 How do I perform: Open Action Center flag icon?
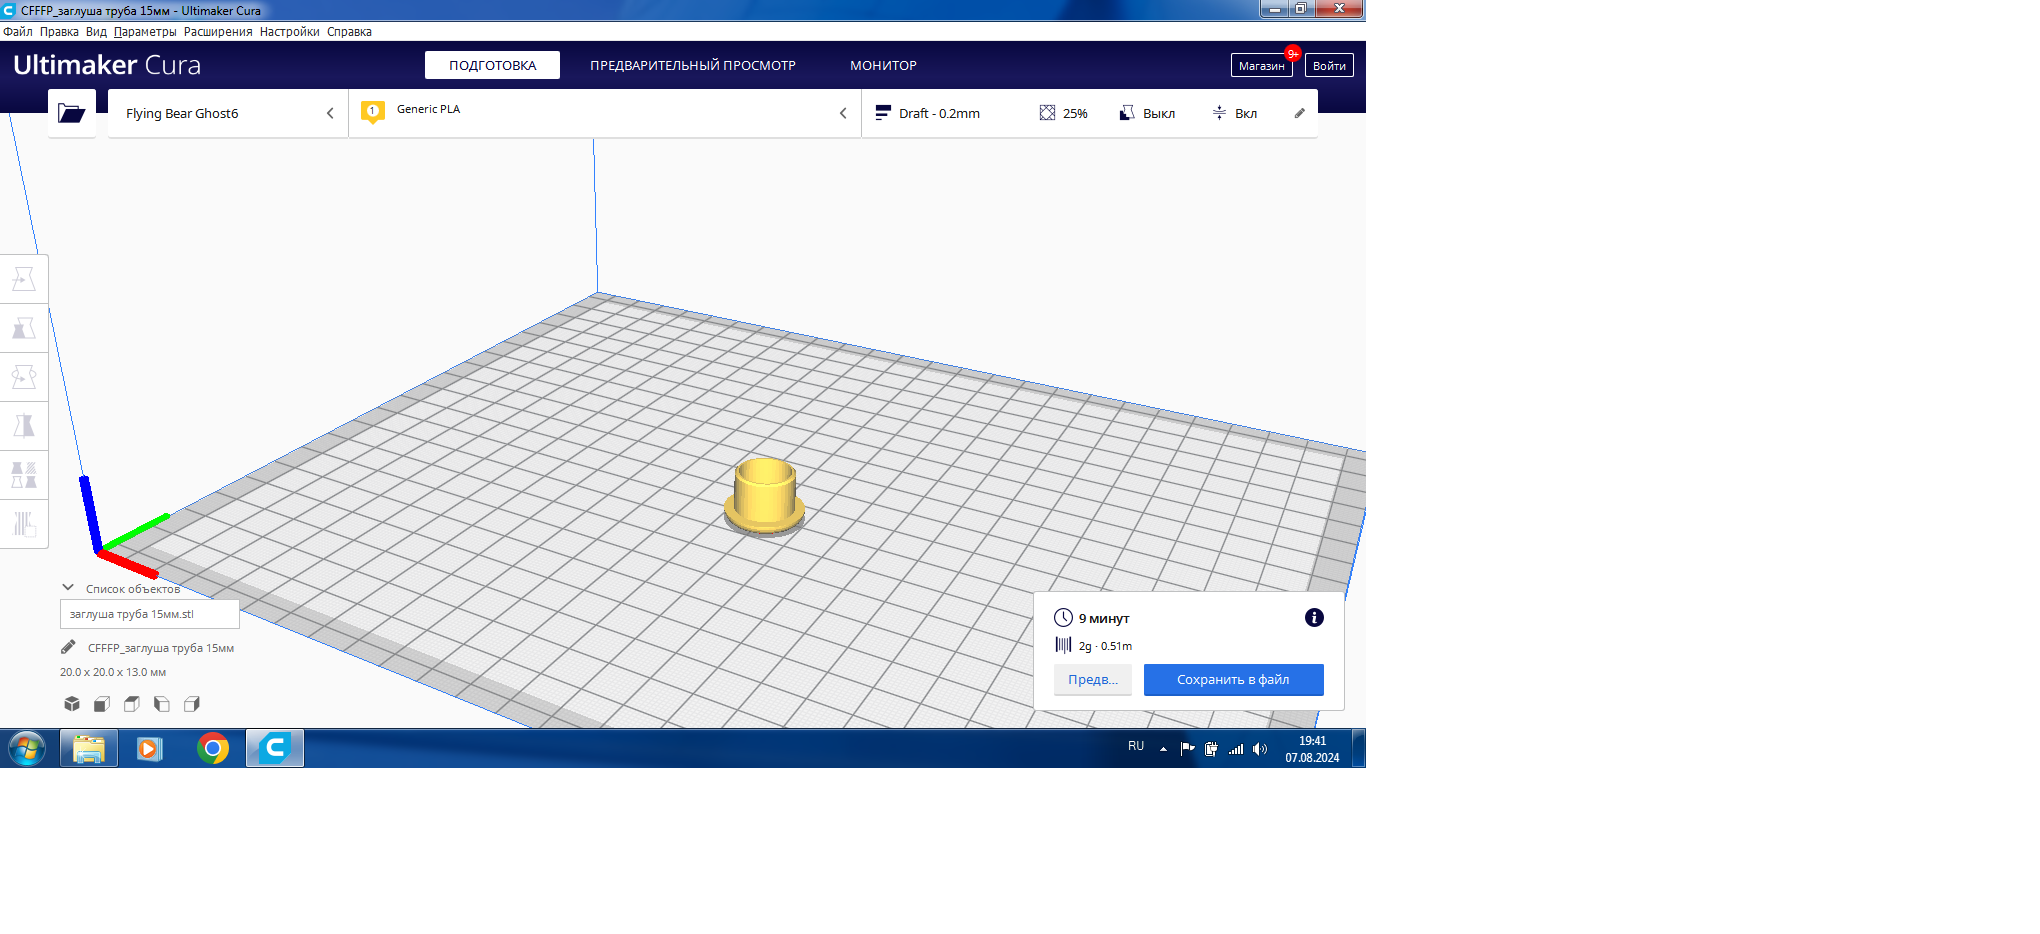point(1187,749)
